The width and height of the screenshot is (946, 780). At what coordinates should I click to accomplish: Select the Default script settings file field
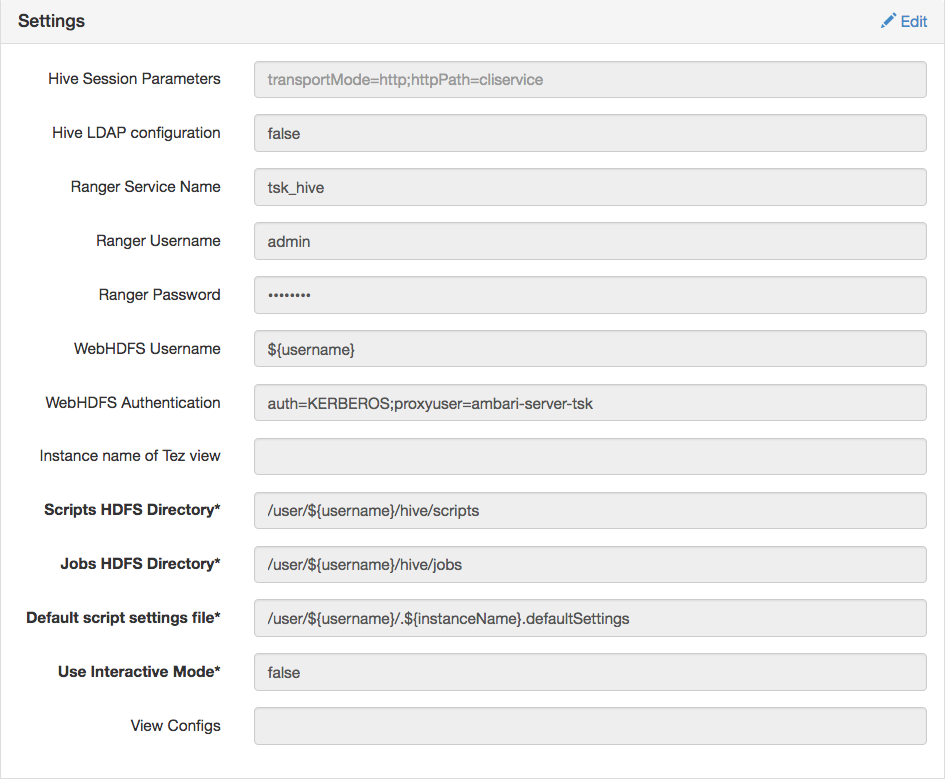[590, 617]
